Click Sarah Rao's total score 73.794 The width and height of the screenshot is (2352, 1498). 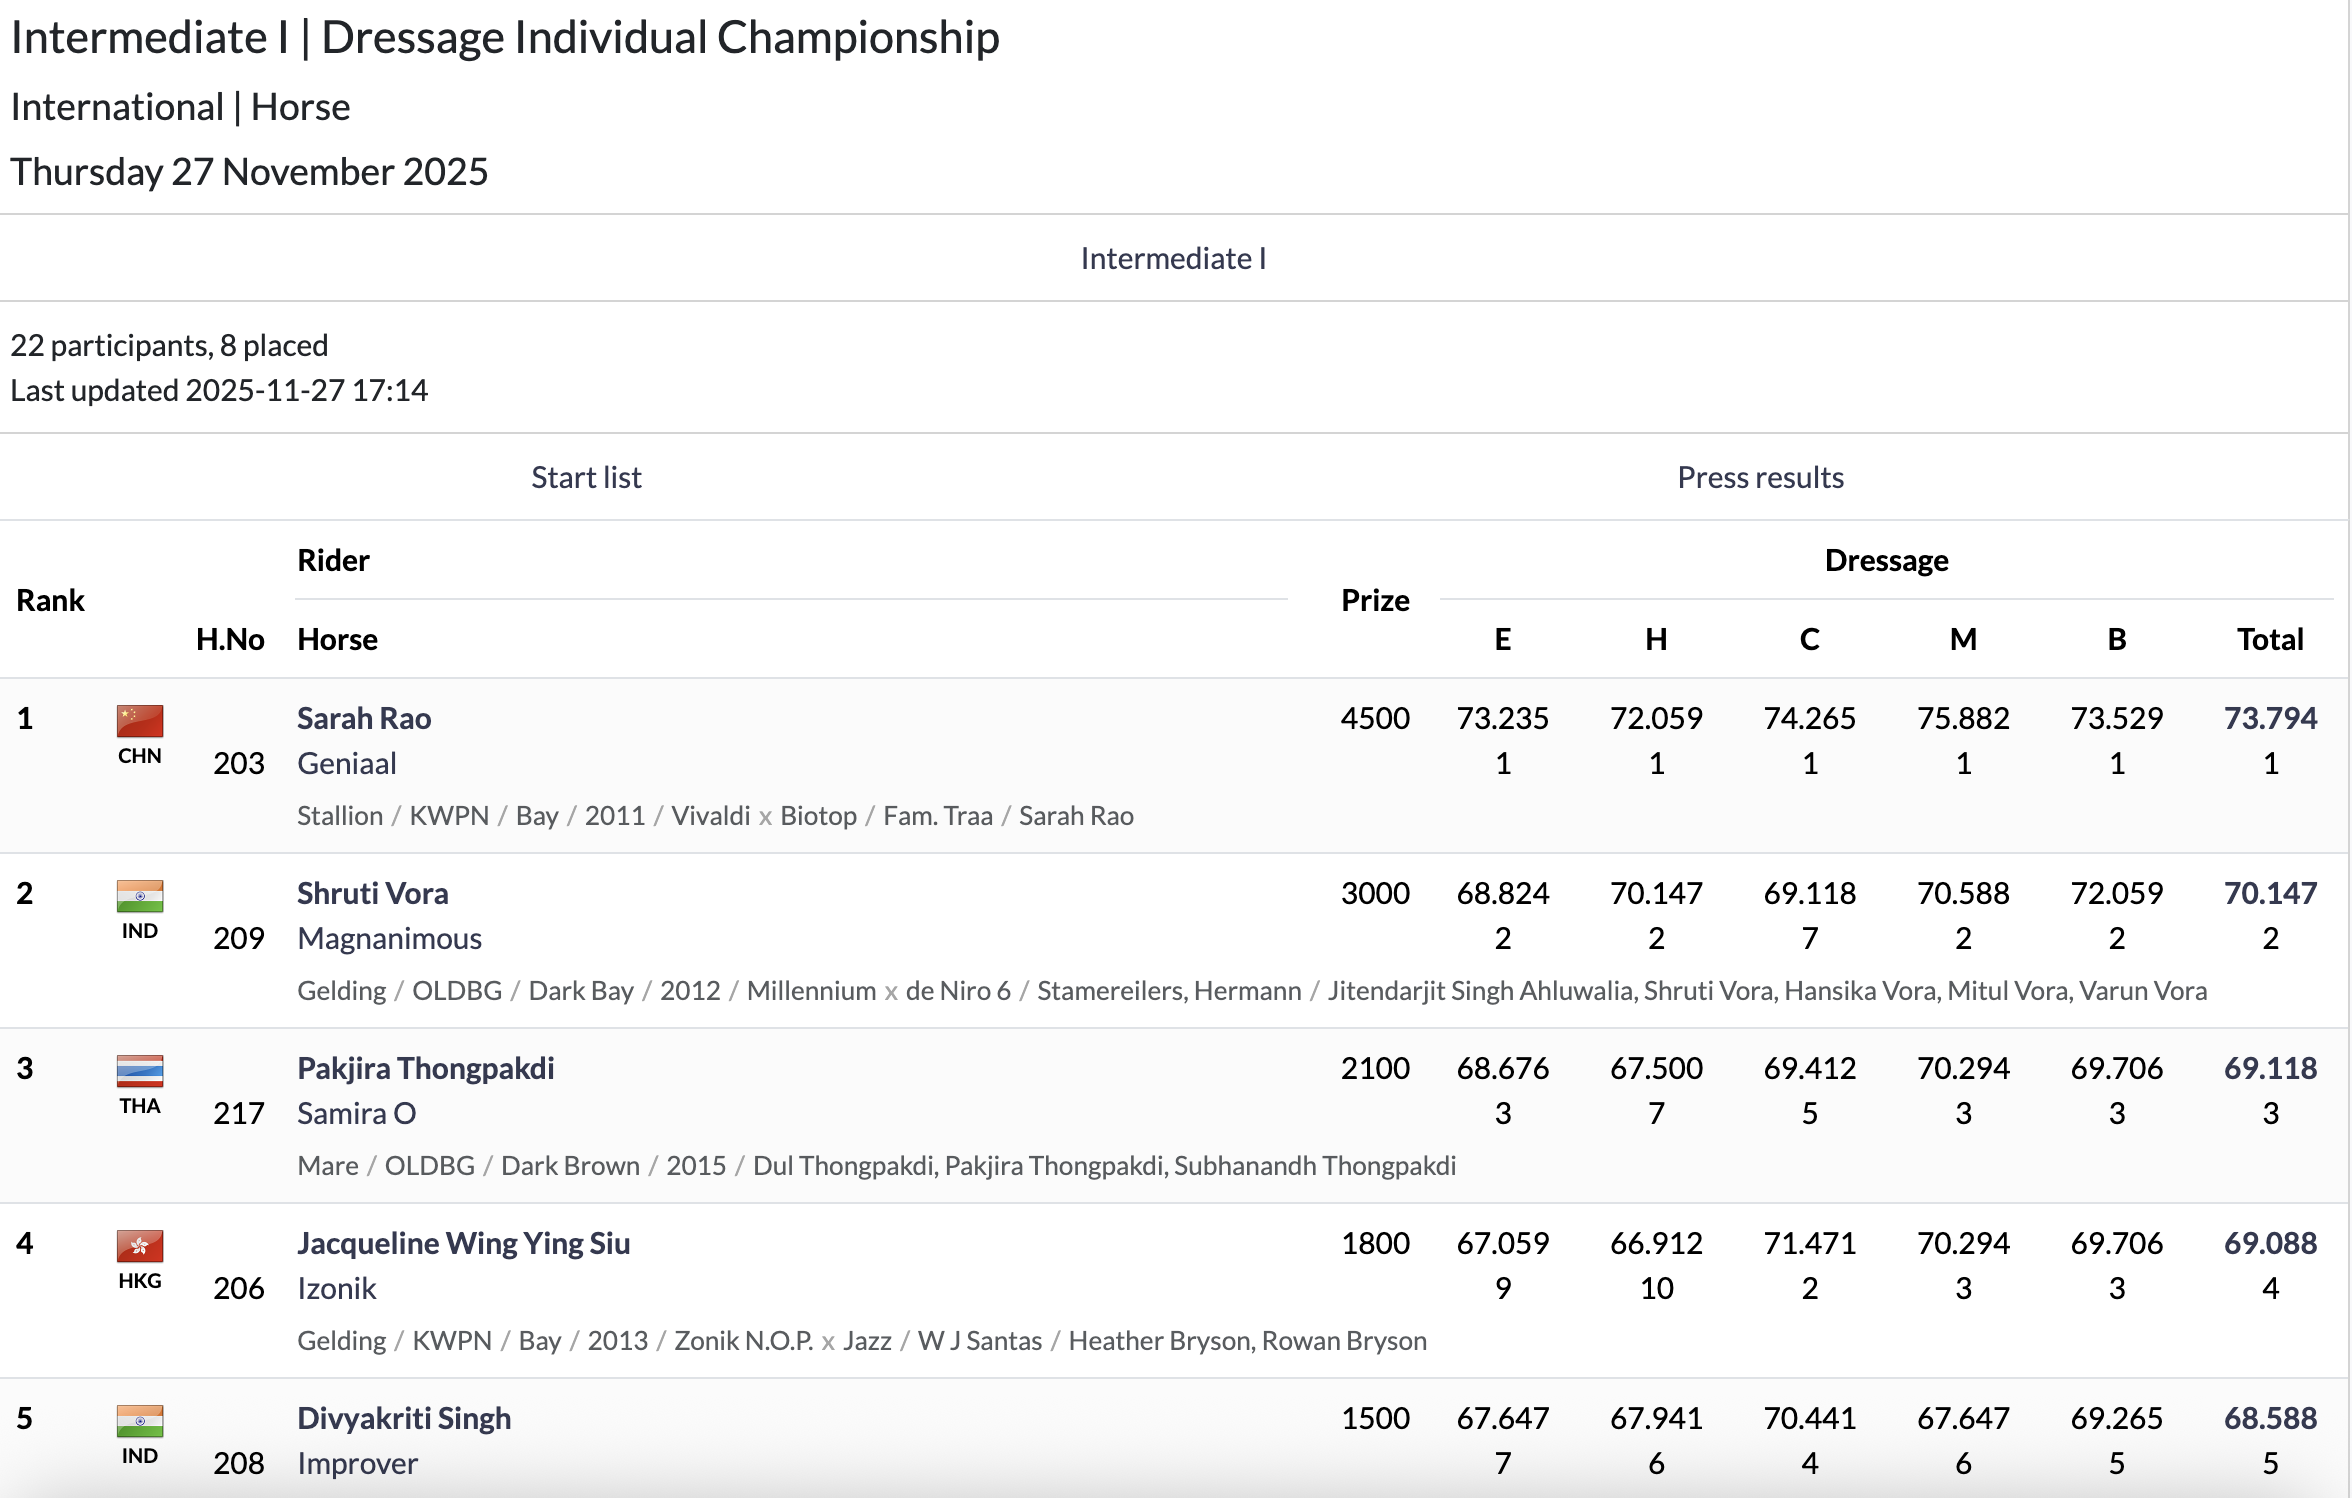point(2270,718)
